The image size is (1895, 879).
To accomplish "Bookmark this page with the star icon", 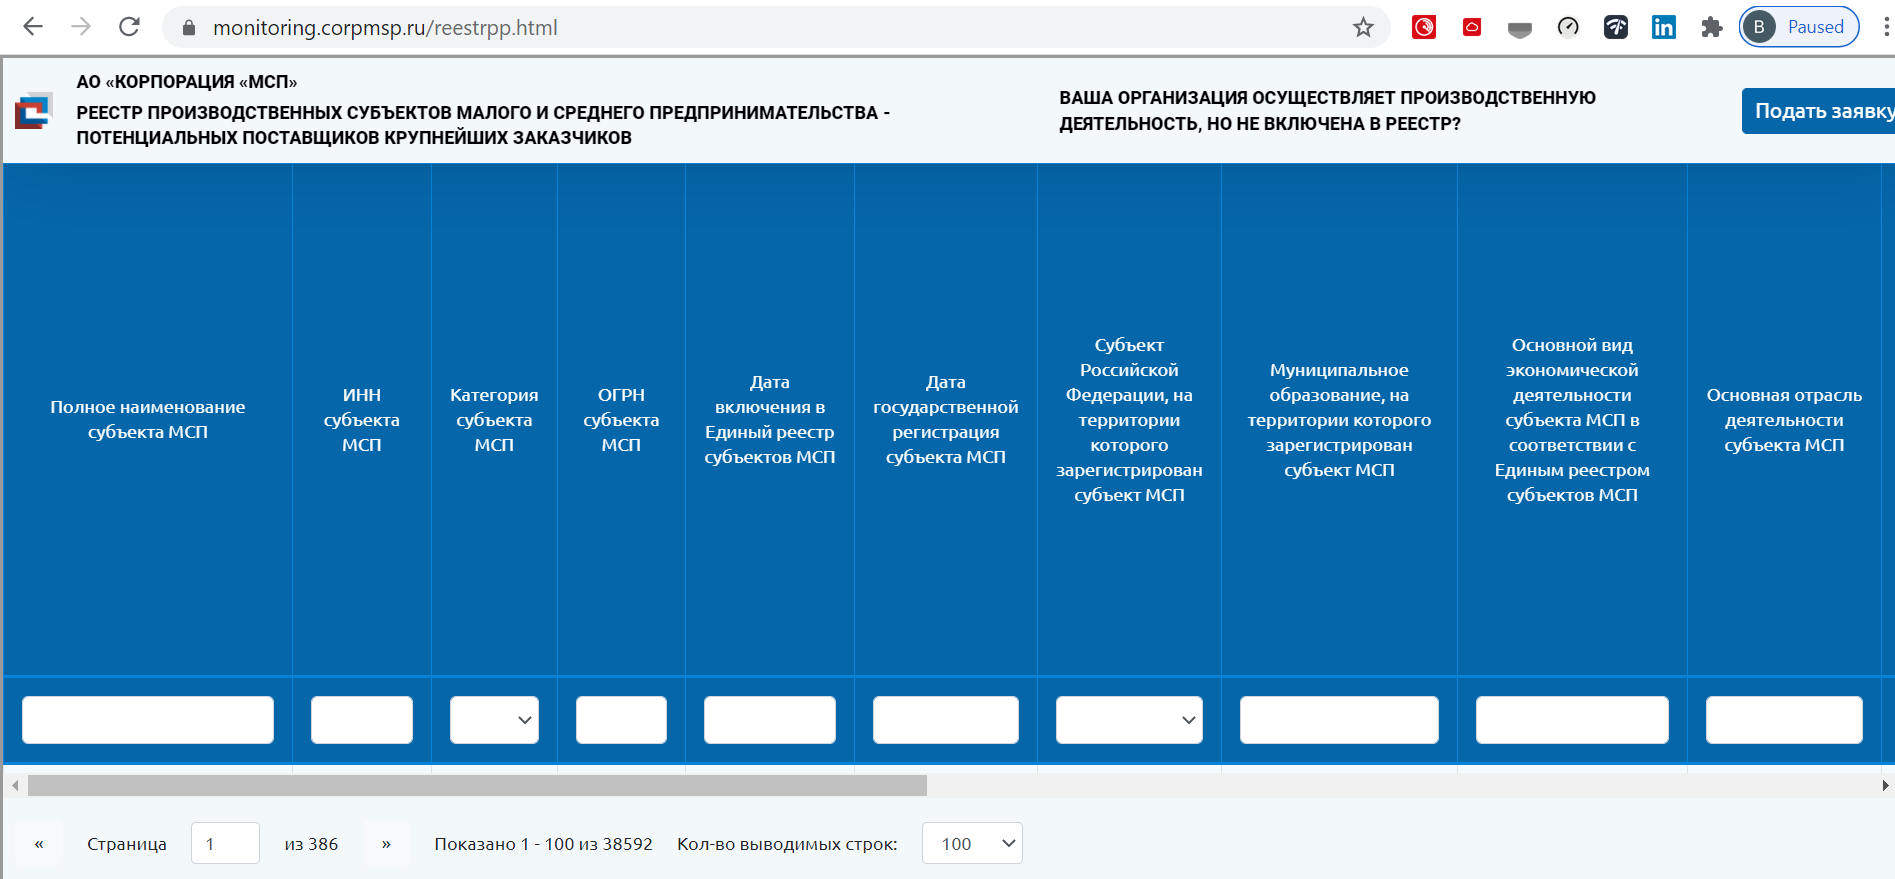I will (x=1363, y=27).
